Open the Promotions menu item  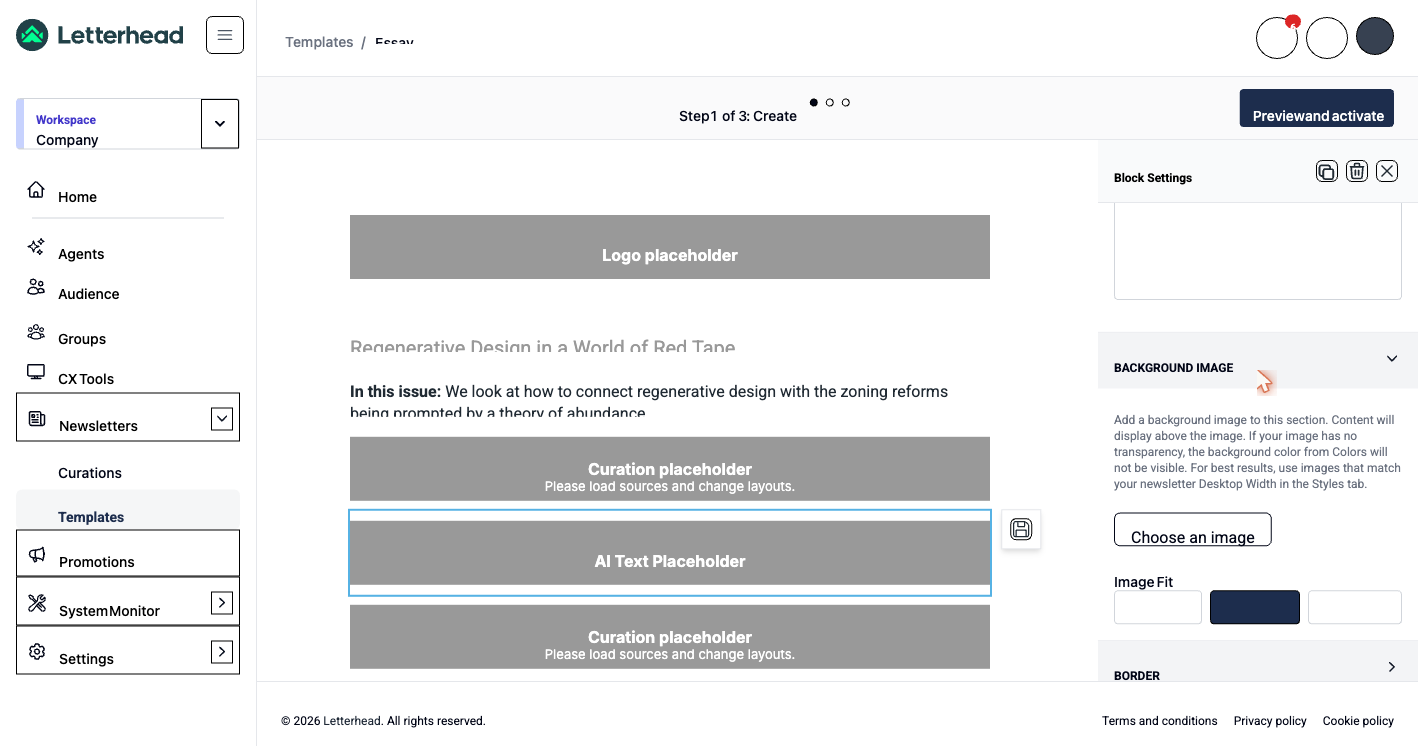128,553
